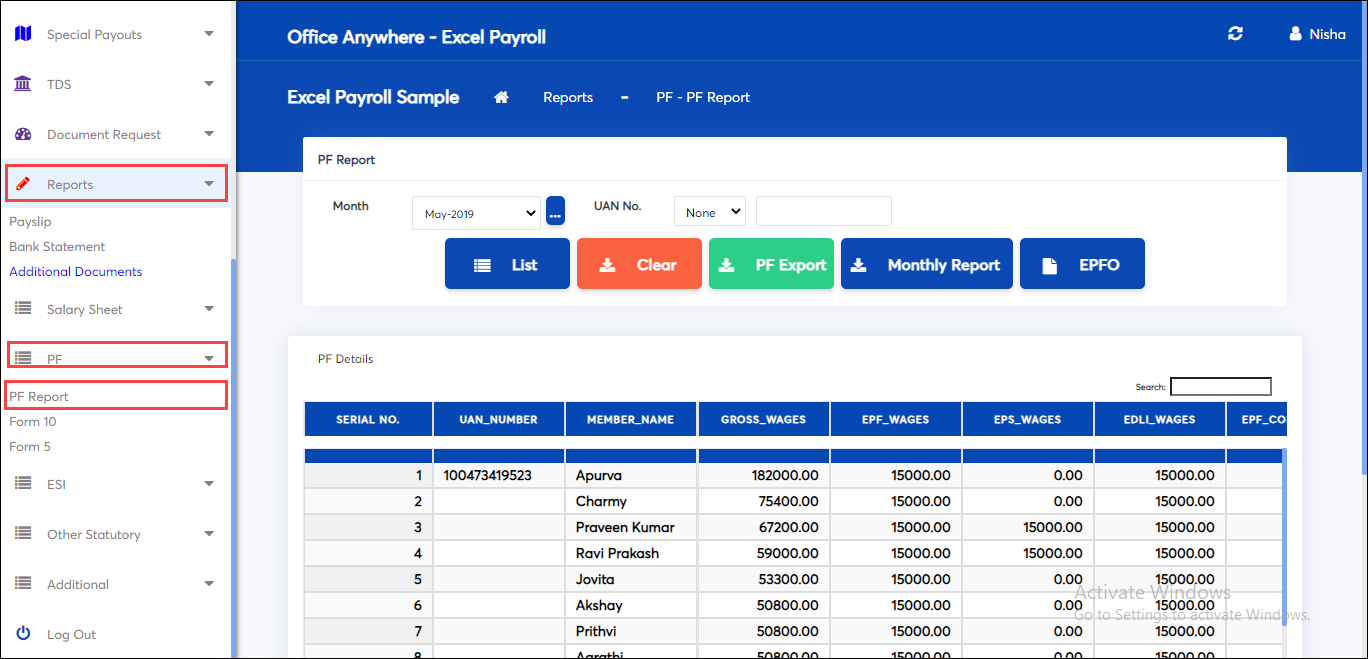Expand the Other Statutory menu arrow
This screenshot has height=659, width=1368.
pos(209,534)
